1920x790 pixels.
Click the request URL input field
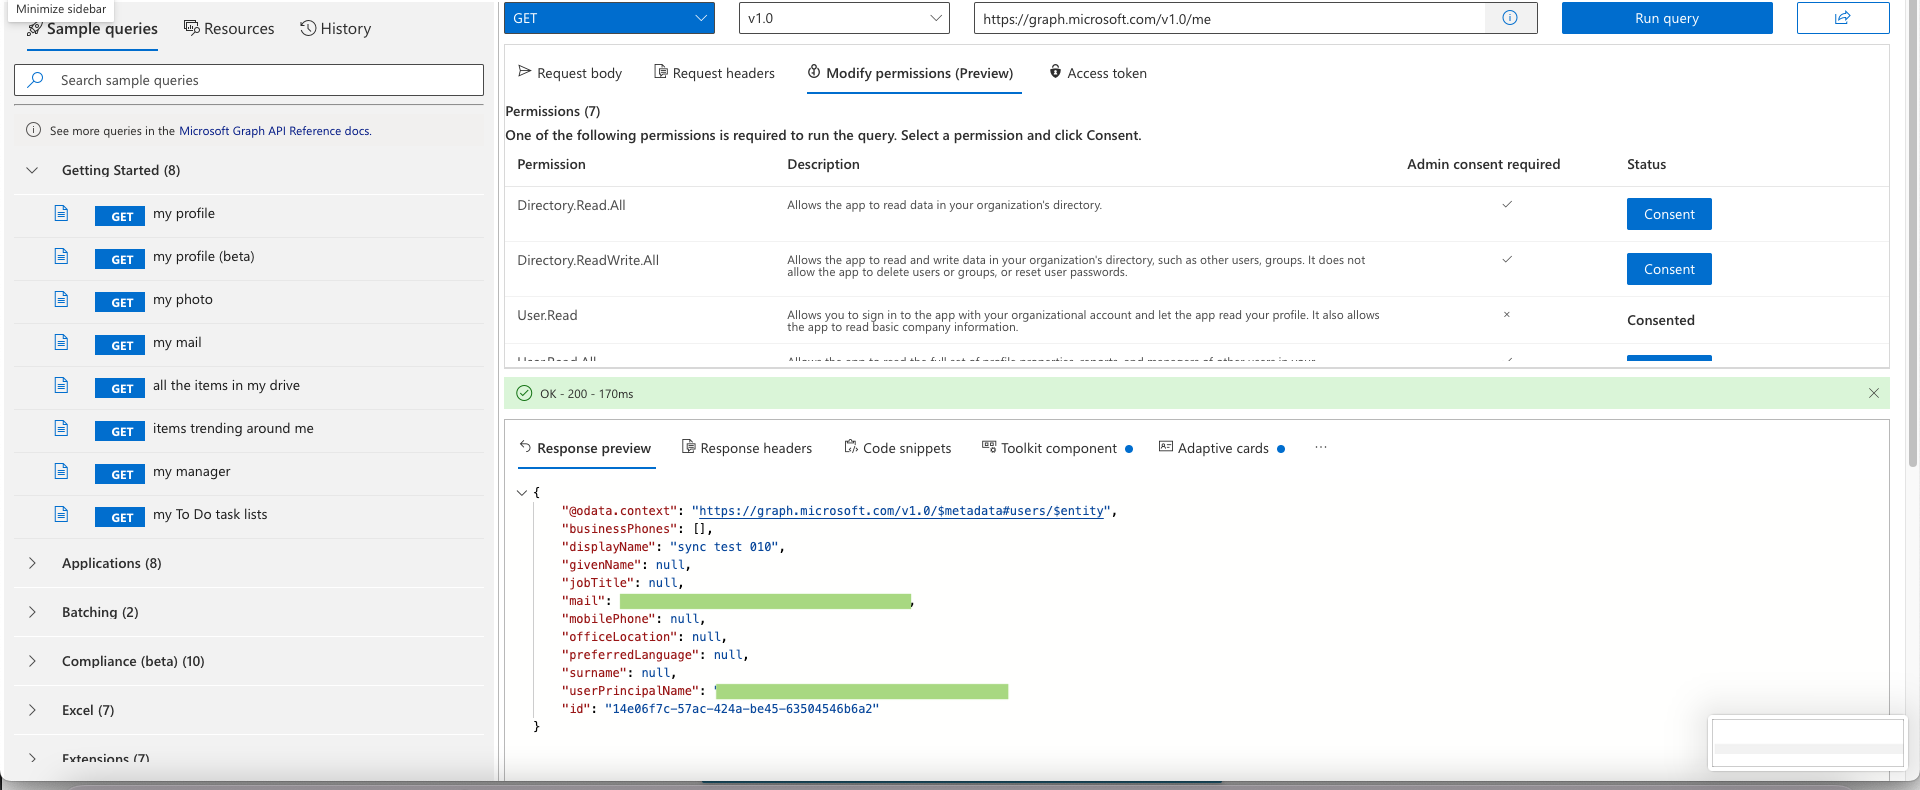coord(1230,18)
